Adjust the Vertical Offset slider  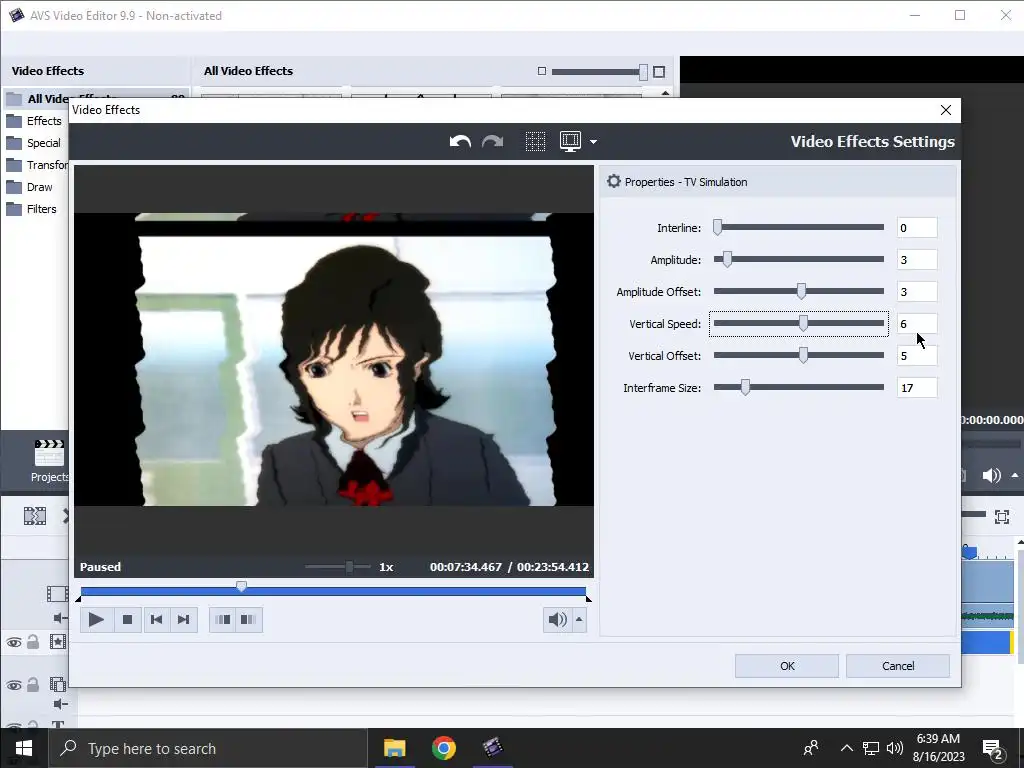(x=799, y=355)
